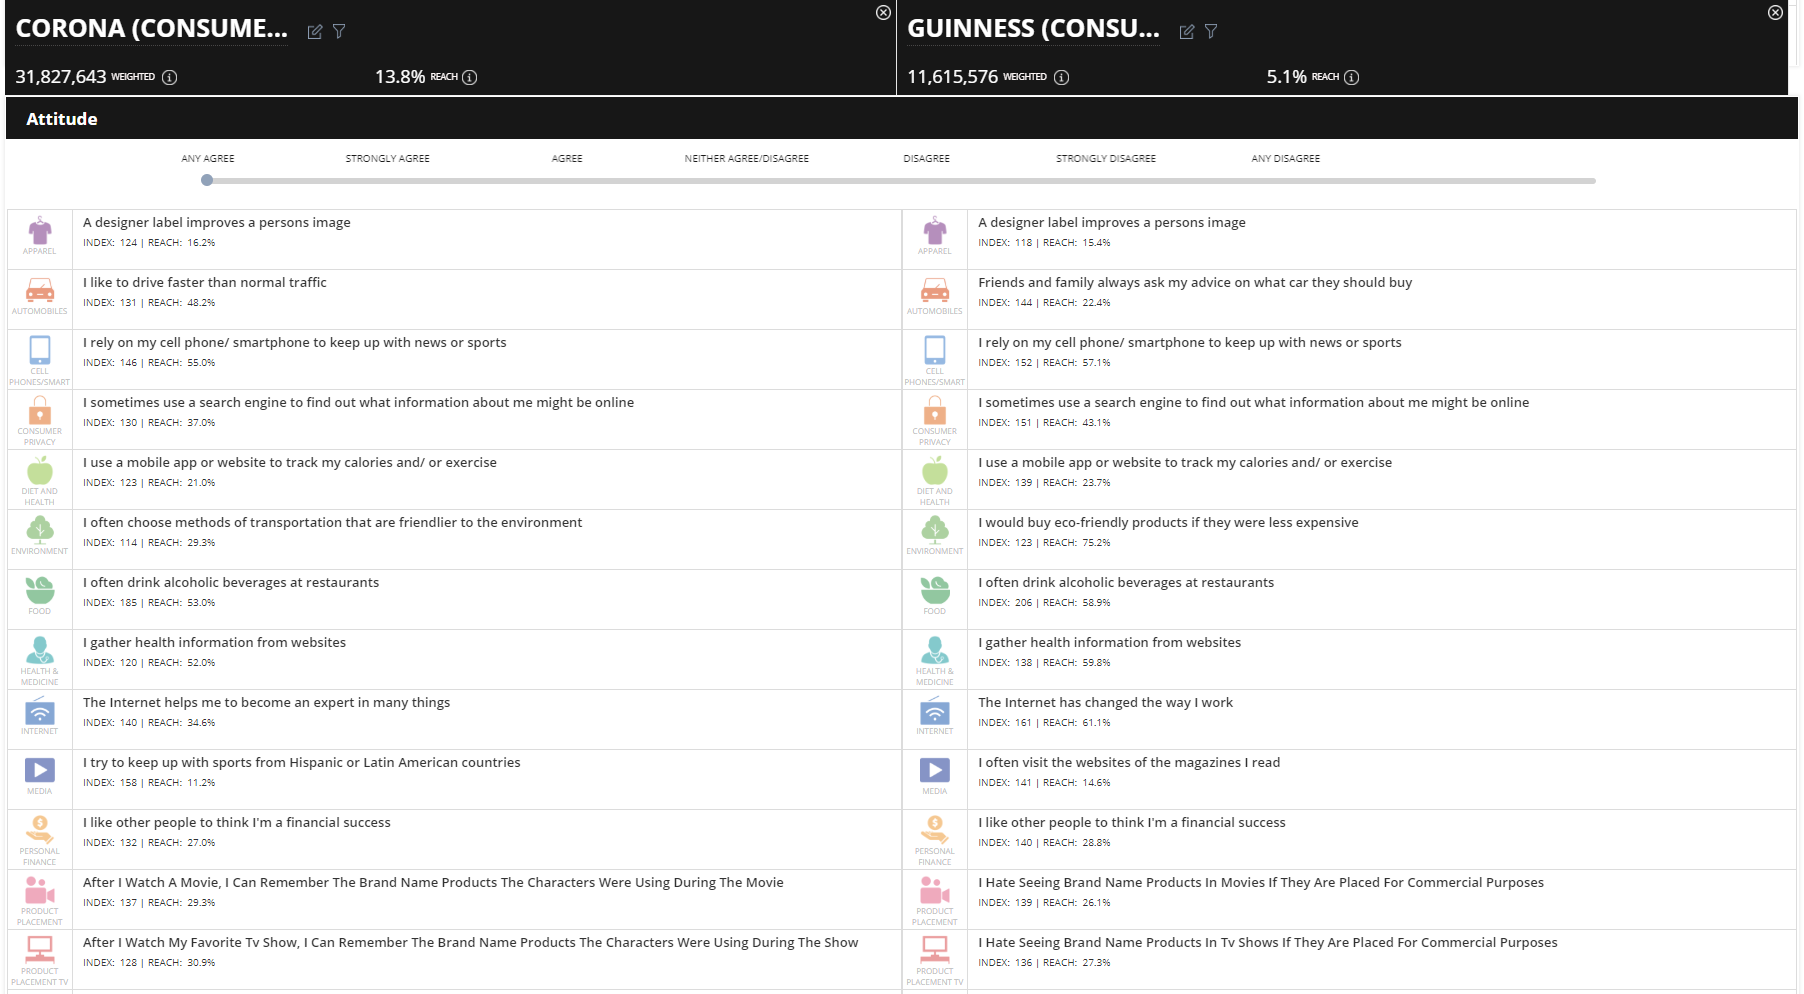Click 'After I Watch My Favorite Tv Show' statement
The image size is (1804, 994).
click(x=470, y=943)
